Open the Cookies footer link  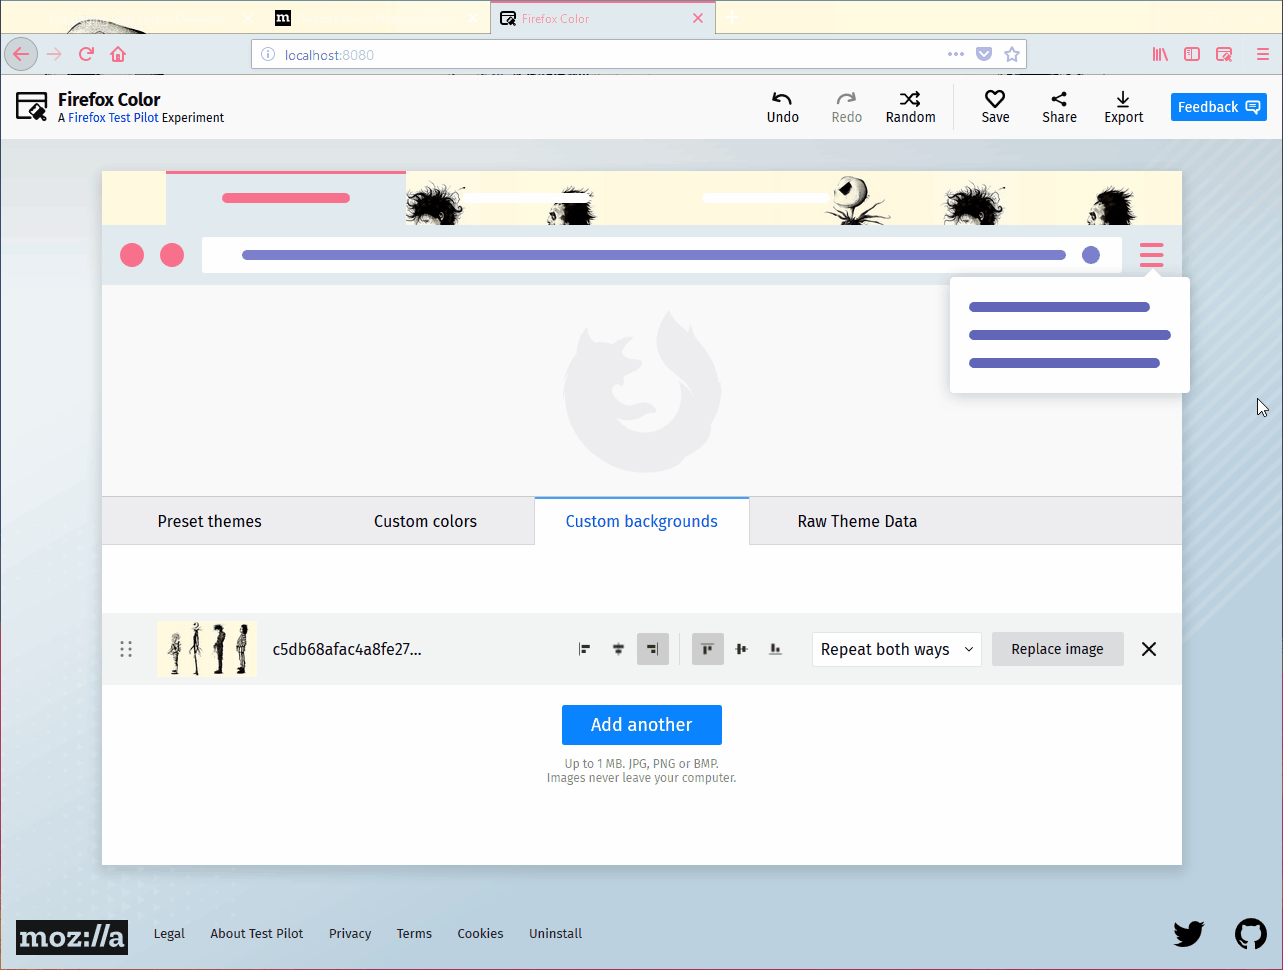click(480, 933)
